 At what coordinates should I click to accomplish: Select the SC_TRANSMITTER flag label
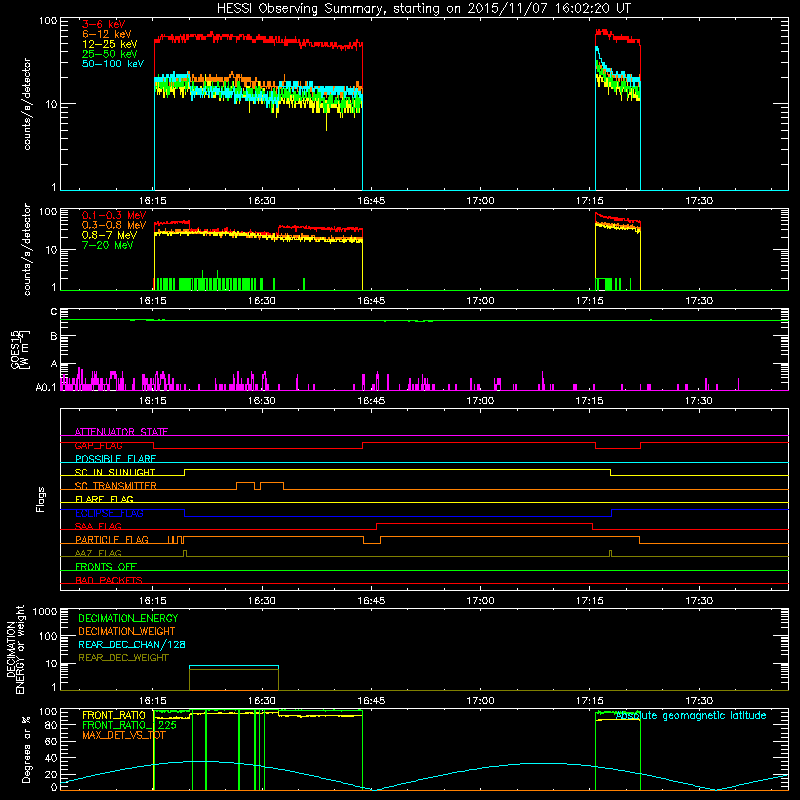[115, 486]
